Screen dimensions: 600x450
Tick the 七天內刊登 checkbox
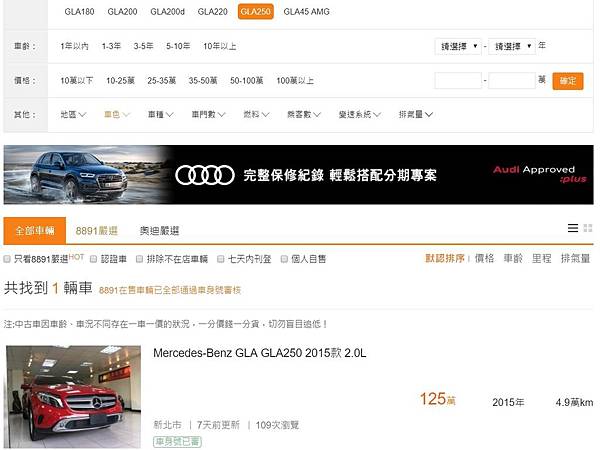[220, 259]
